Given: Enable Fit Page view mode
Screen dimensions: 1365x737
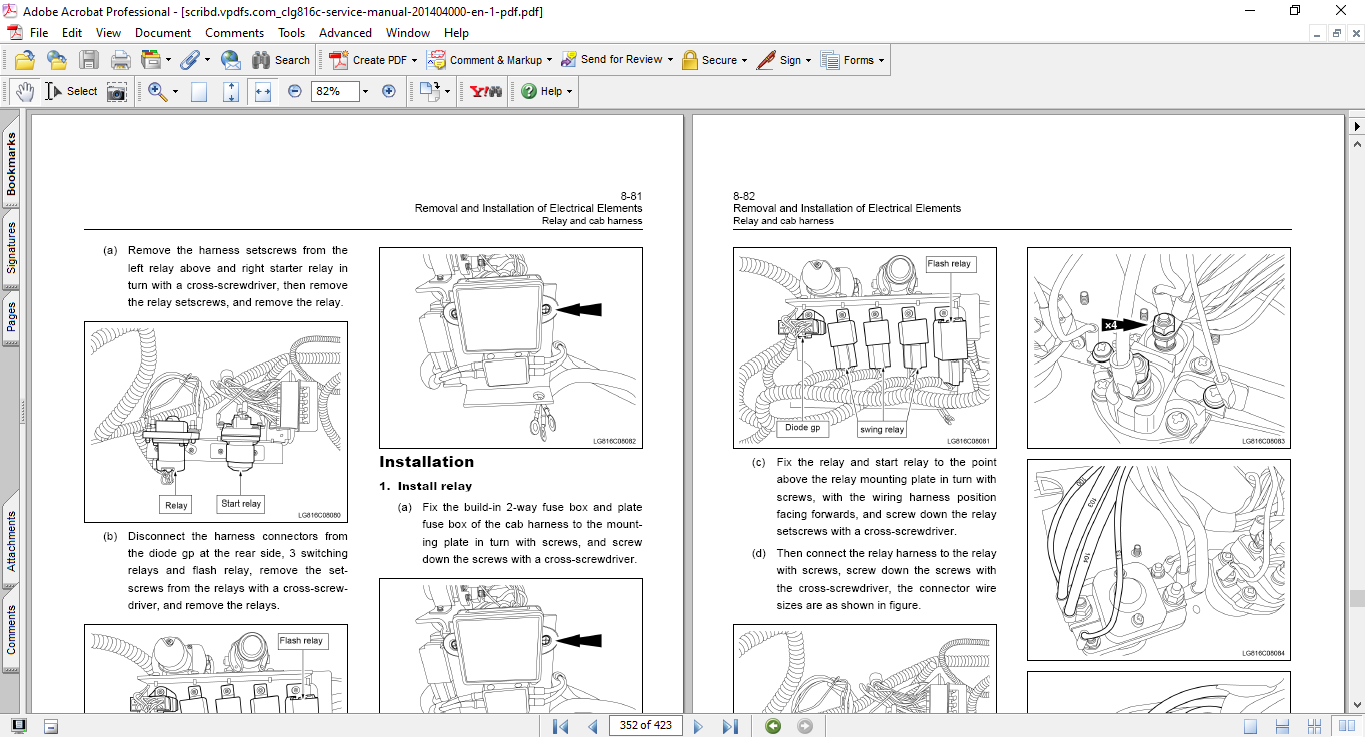Looking at the screenshot, I should tap(231, 91).
